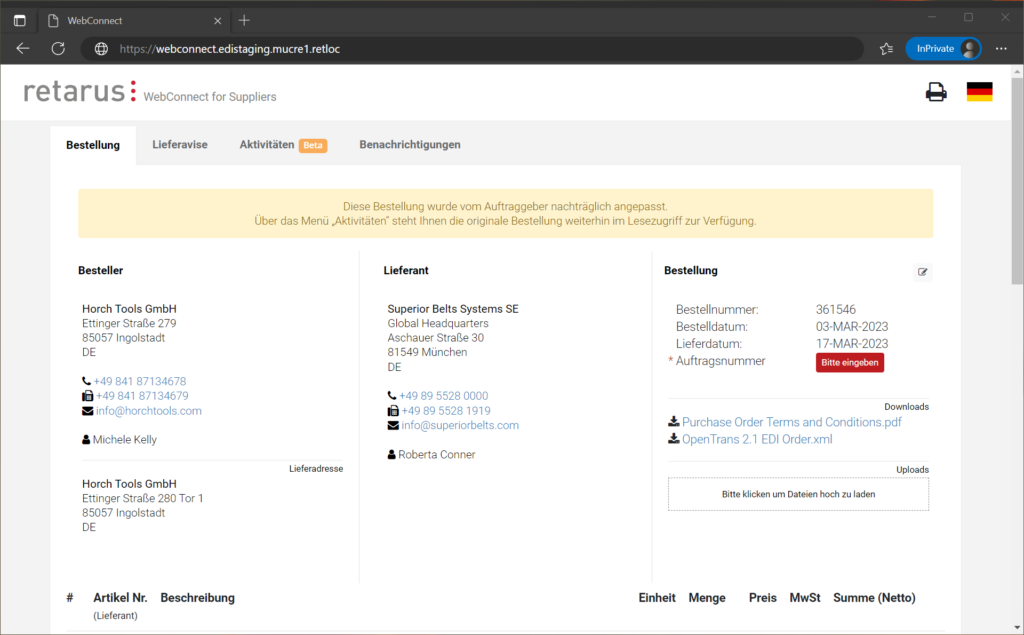Click the person icon beside Michele Kelly

click(86, 440)
